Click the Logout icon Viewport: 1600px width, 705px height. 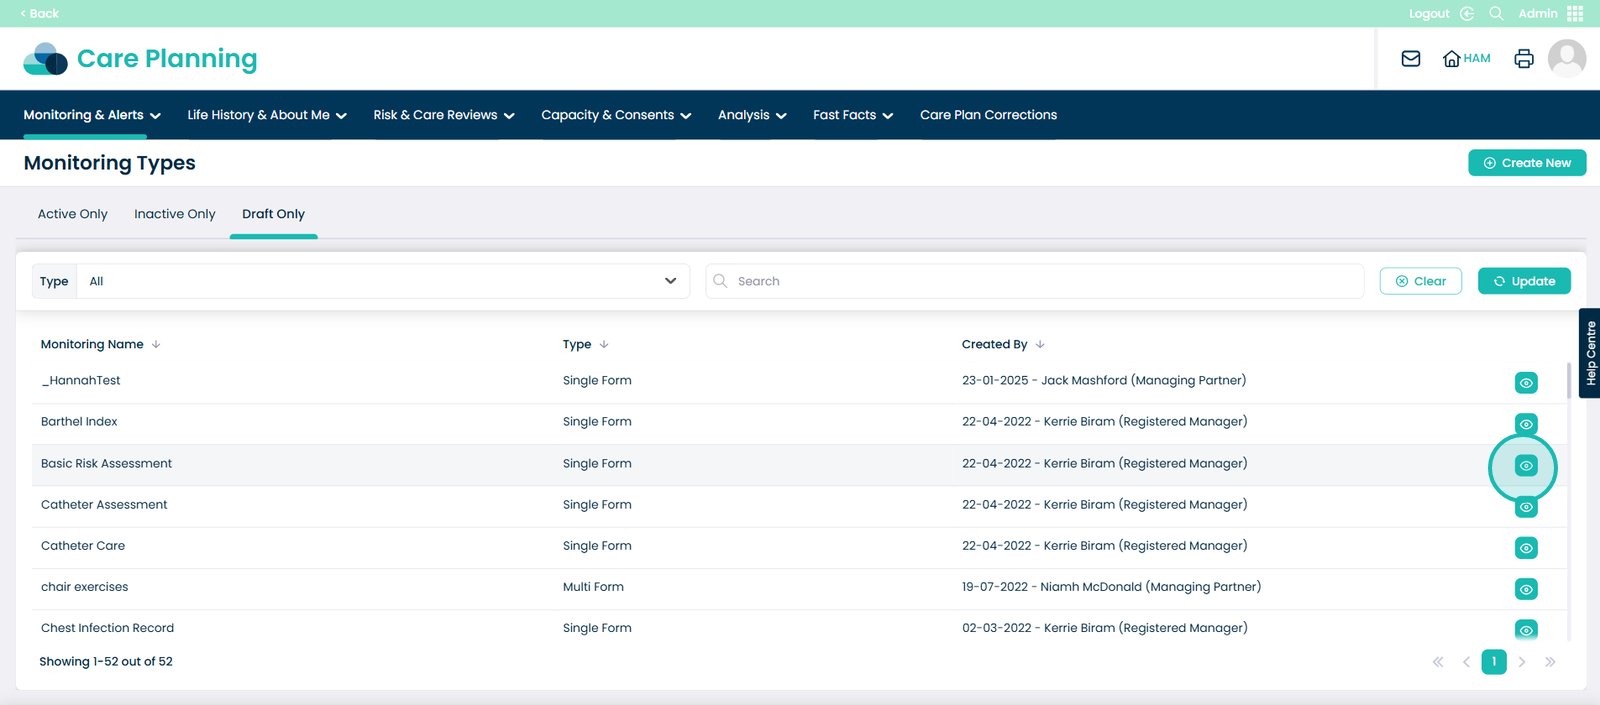pyautogui.click(x=1467, y=13)
